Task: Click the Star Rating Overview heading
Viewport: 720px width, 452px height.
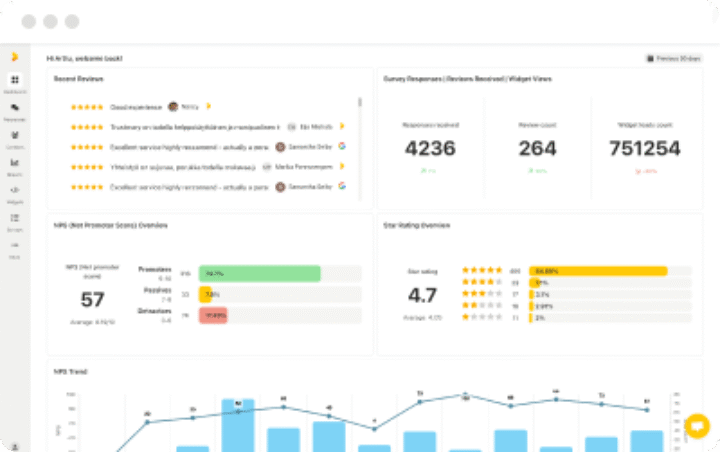Action: 416,226
